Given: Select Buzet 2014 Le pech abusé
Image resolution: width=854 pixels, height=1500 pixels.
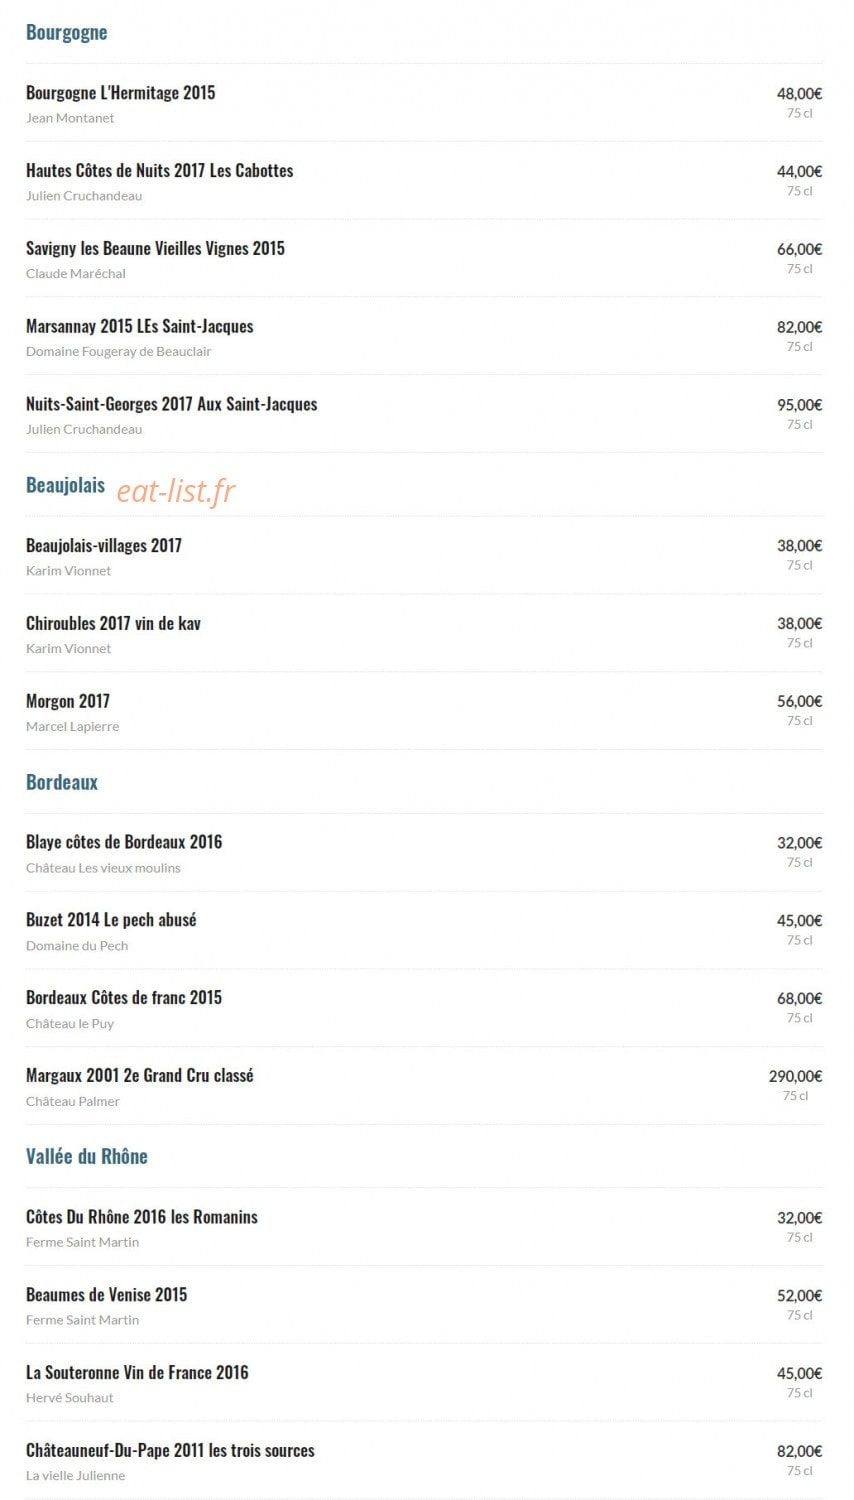Looking at the screenshot, I should pyautogui.click(x=111, y=921).
